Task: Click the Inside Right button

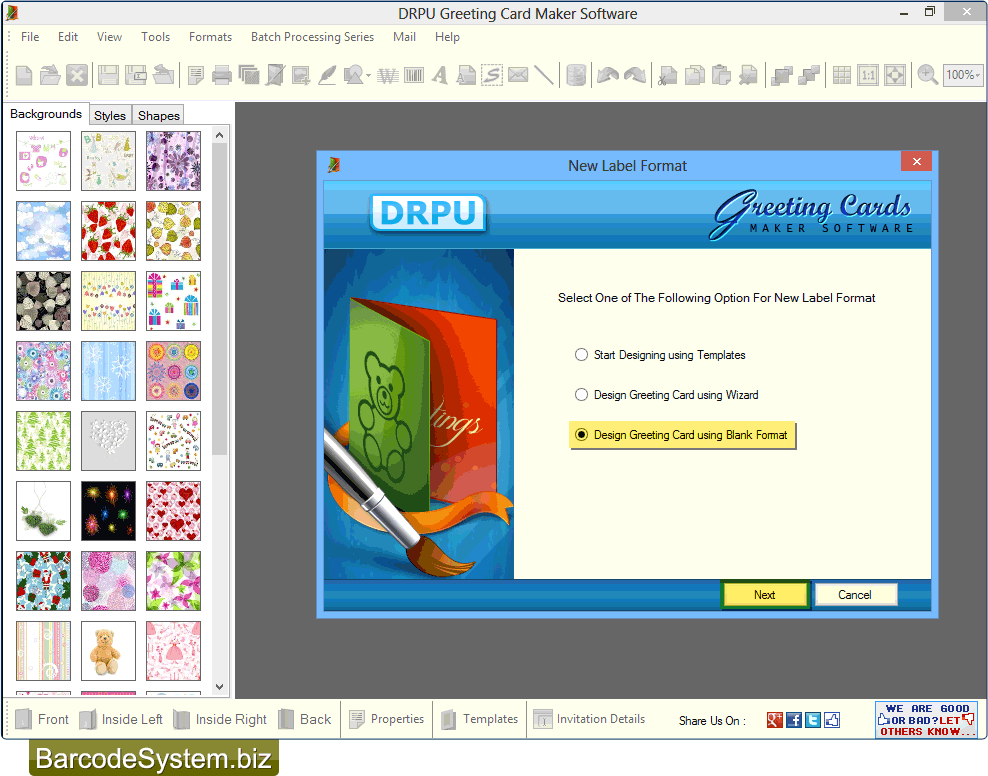Action: pyautogui.click(x=220, y=719)
